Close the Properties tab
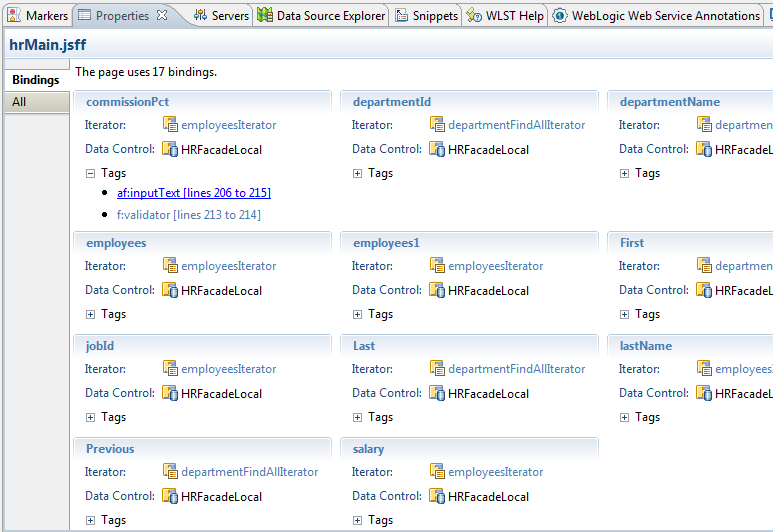 coord(162,15)
